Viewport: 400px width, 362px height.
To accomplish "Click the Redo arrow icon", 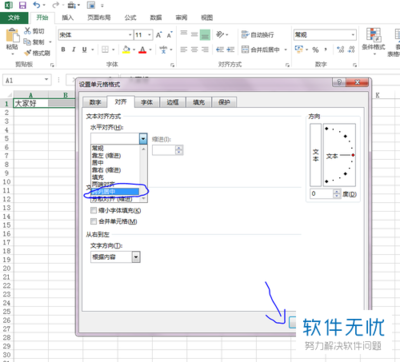I will (56, 5).
